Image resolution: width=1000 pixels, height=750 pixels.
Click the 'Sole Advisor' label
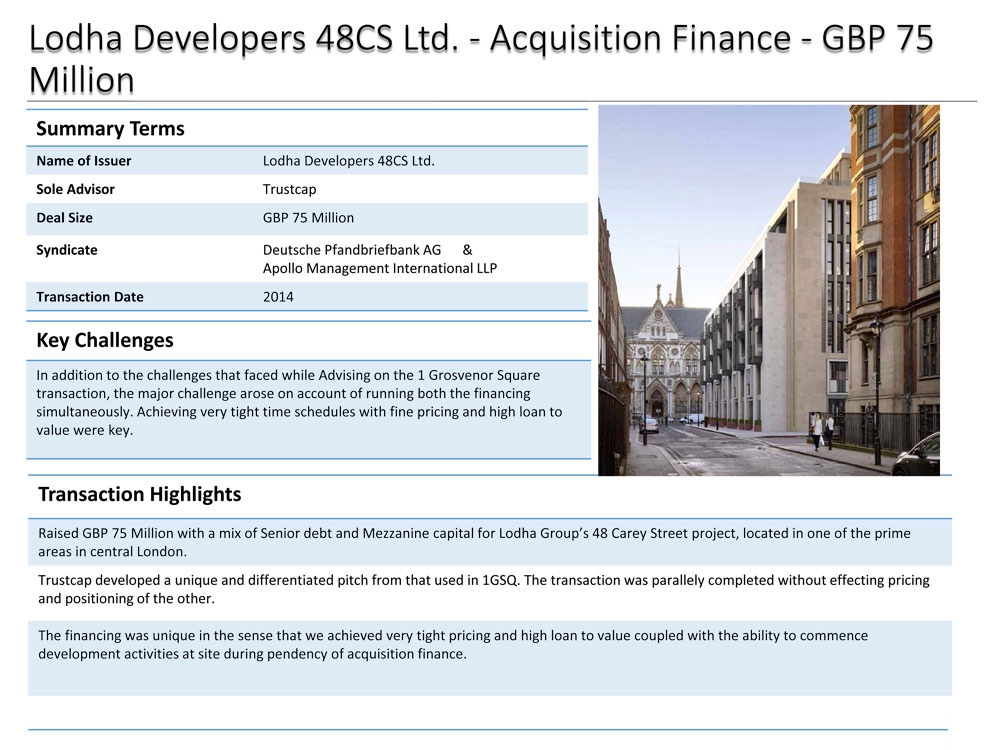(75, 189)
